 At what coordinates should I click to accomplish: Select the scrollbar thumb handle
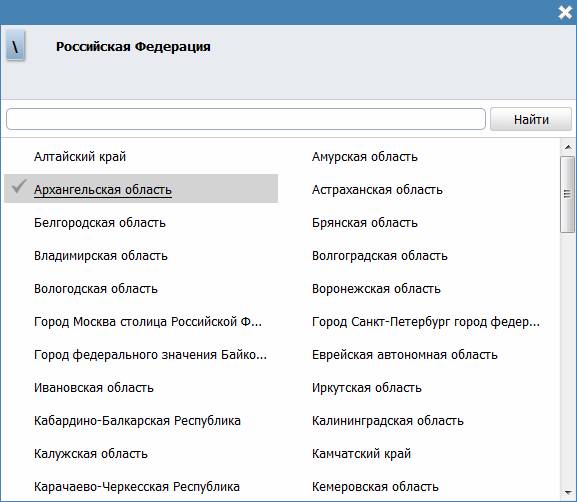pos(567,194)
